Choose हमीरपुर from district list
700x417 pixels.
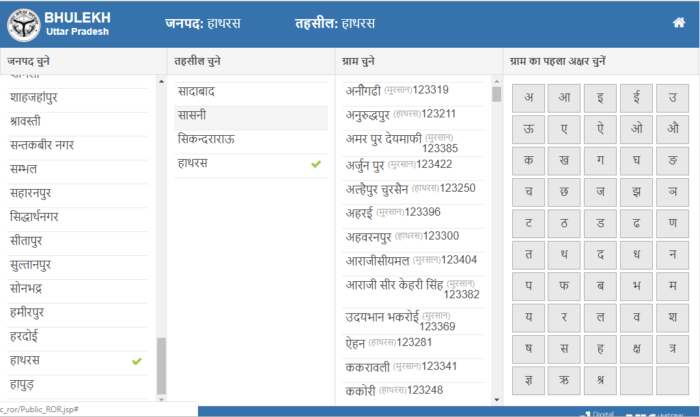click(78, 313)
